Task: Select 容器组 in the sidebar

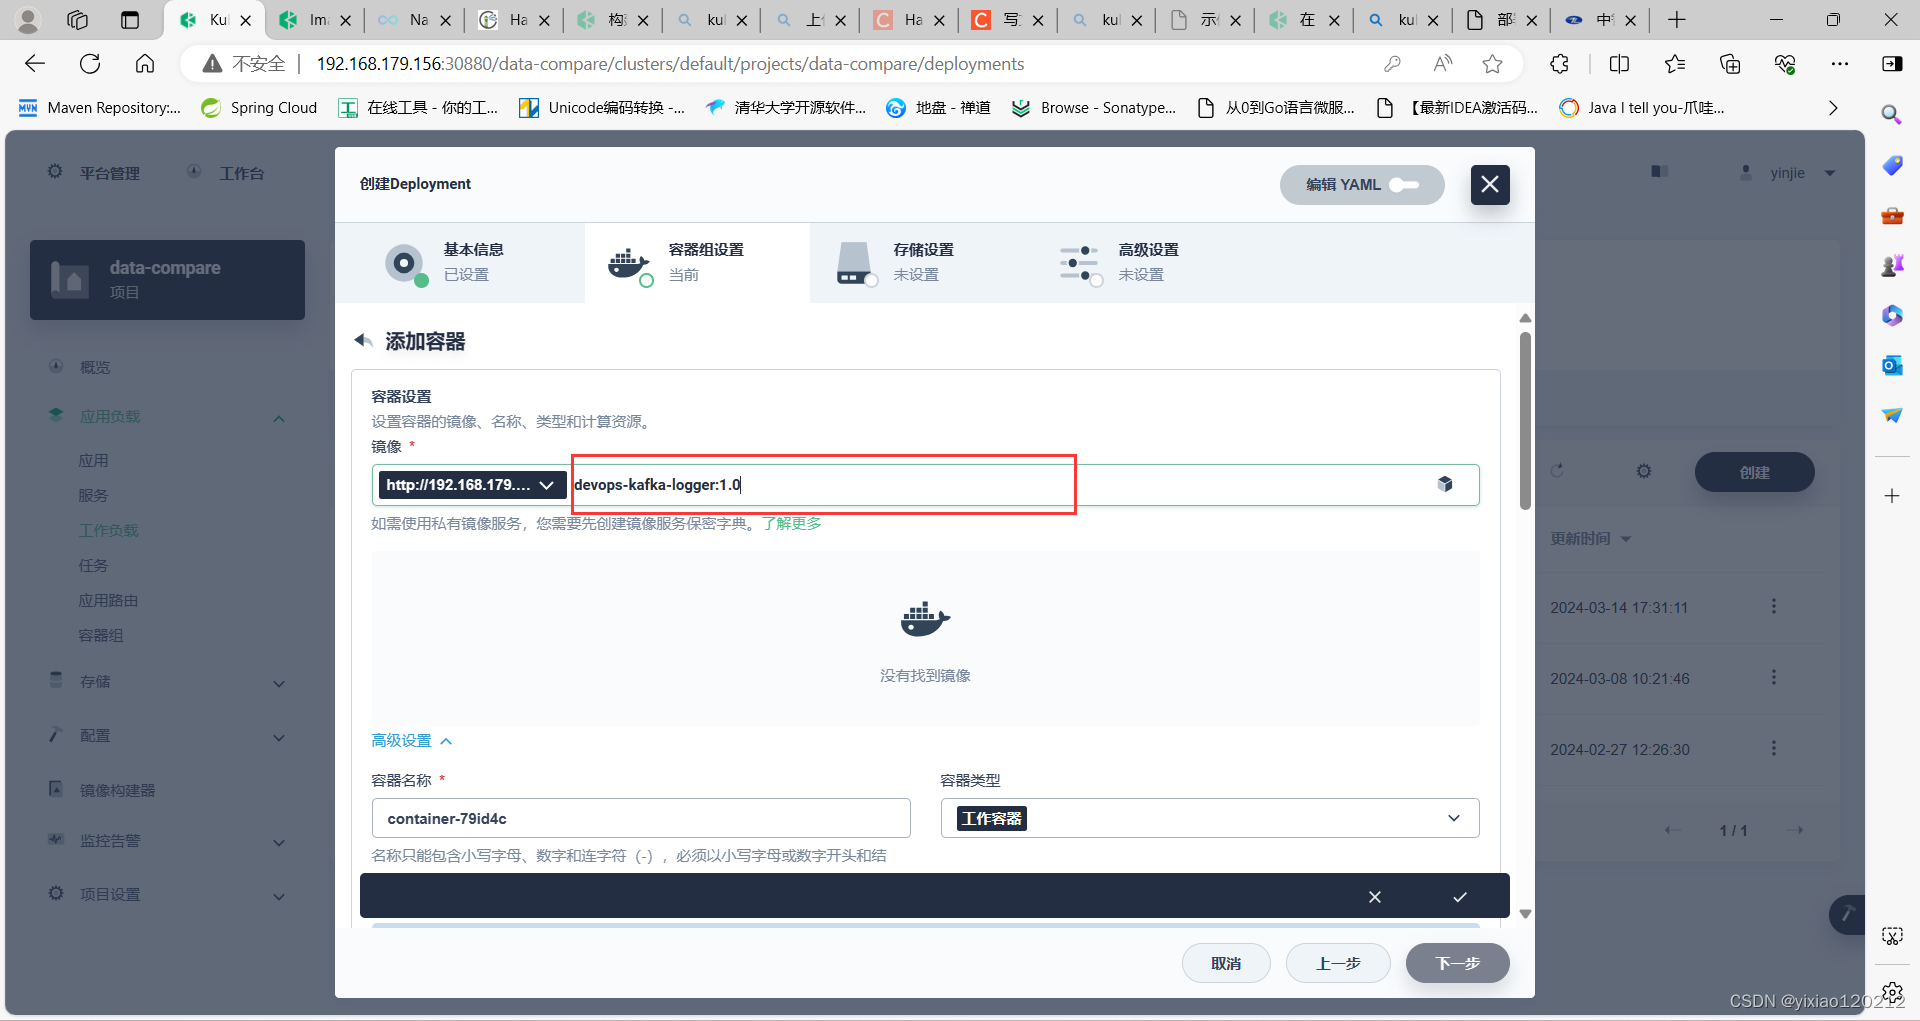Action: [101, 636]
